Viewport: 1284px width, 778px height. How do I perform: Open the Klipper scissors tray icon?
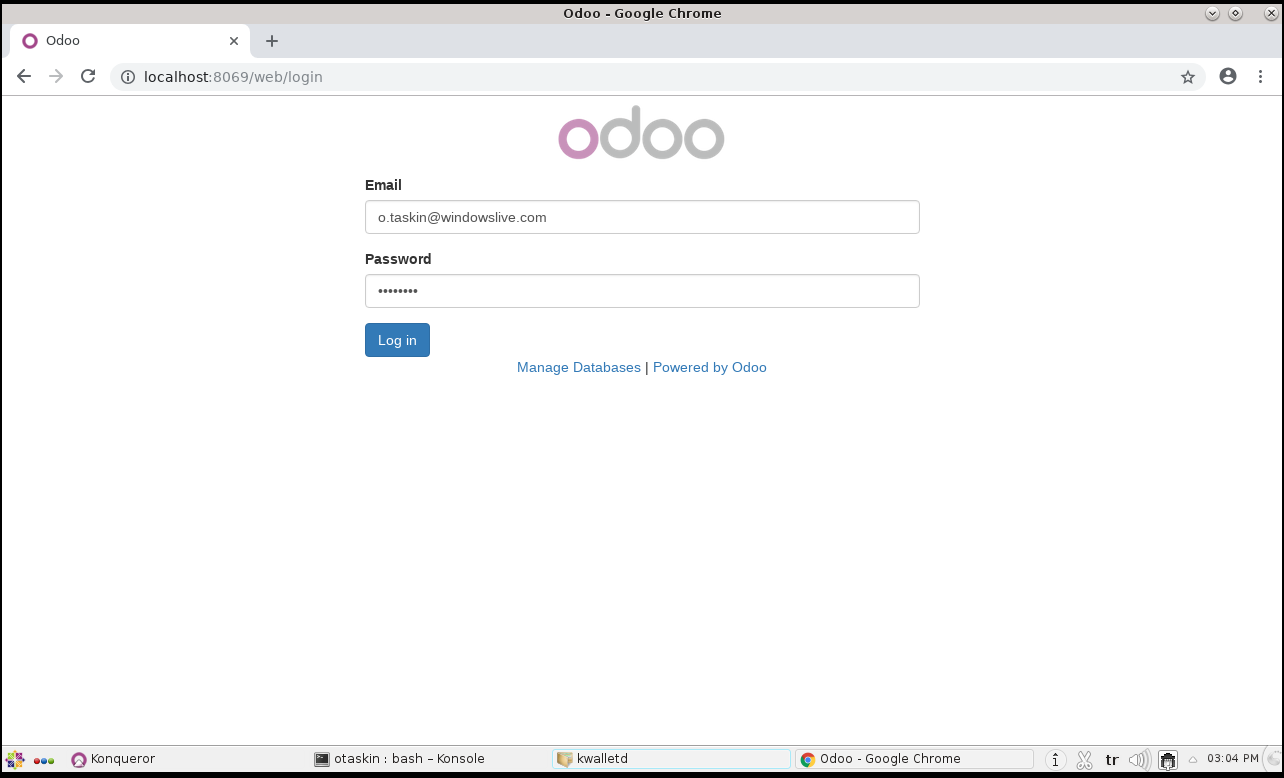(1084, 760)
